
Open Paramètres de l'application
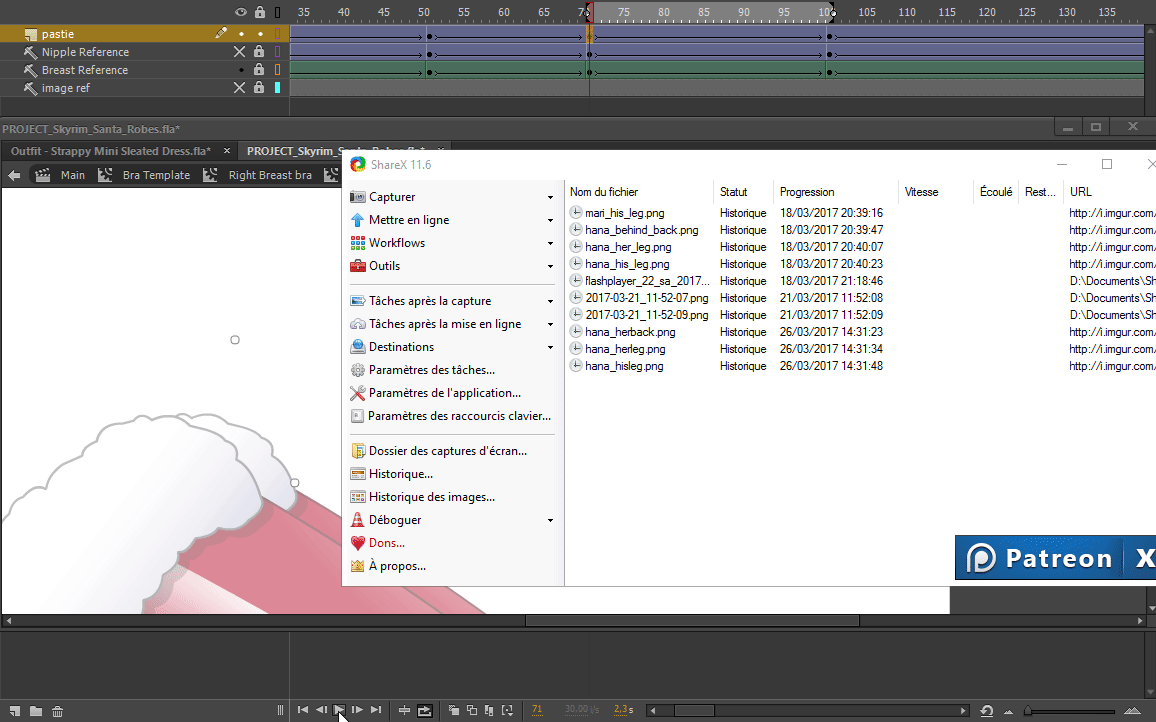[x=444, y=393]
